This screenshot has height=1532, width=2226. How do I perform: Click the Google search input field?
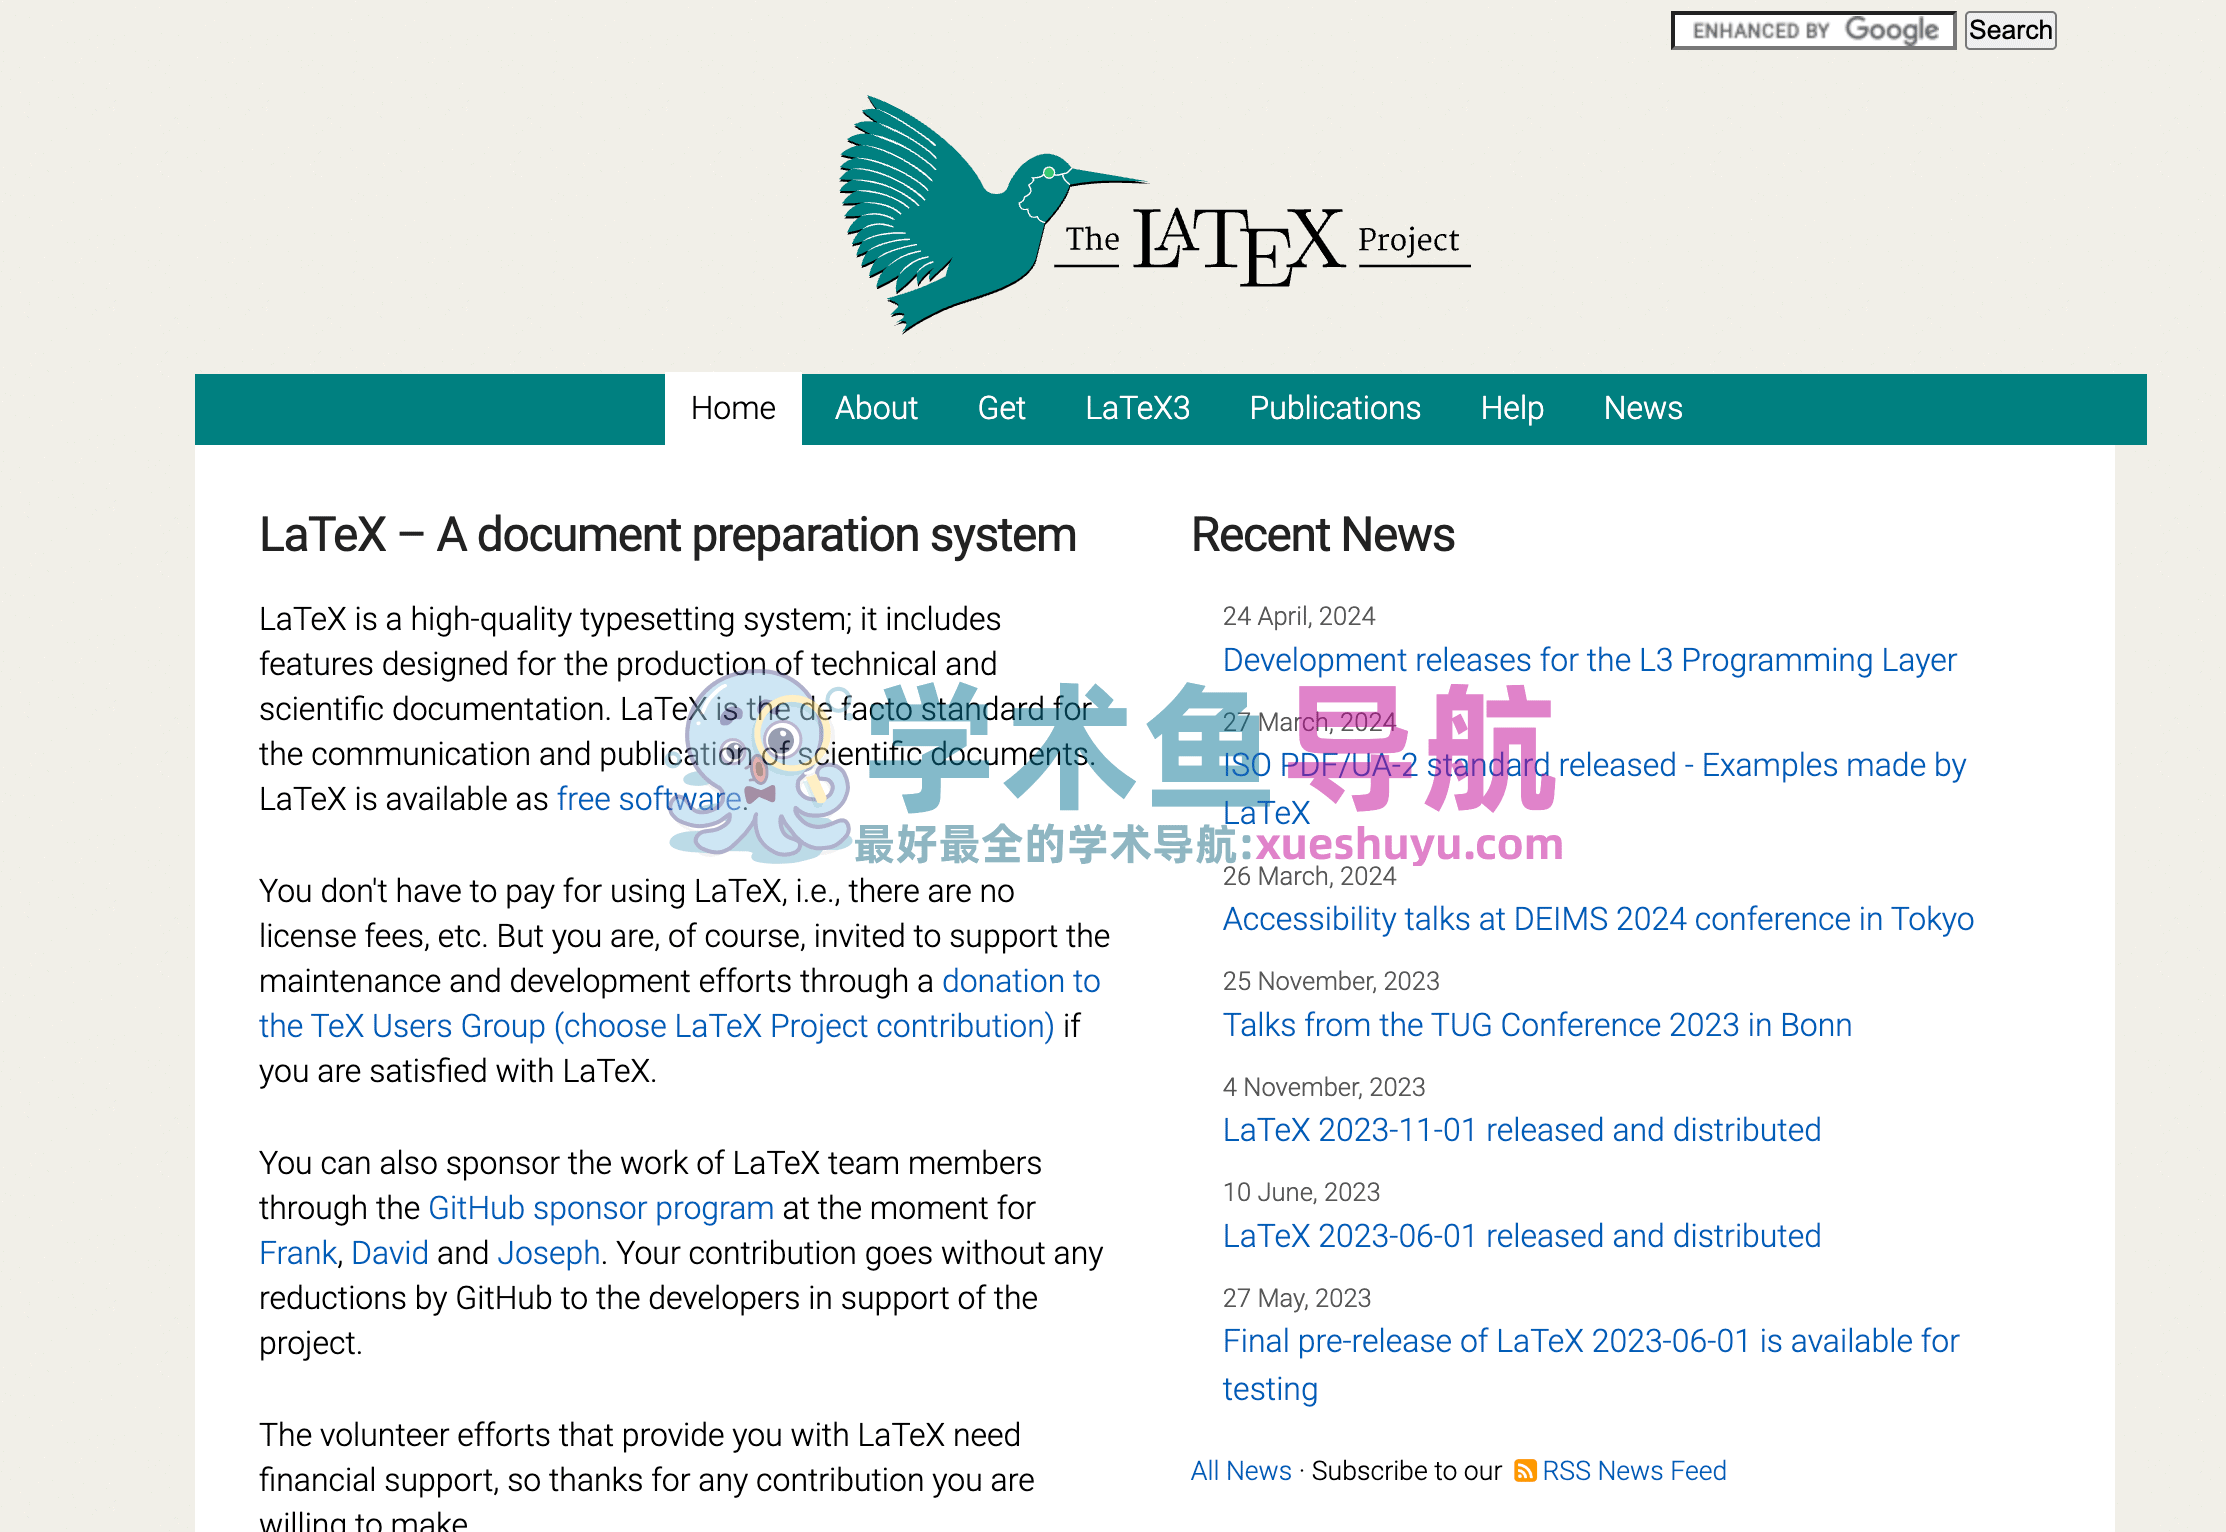click(1812, 30)
